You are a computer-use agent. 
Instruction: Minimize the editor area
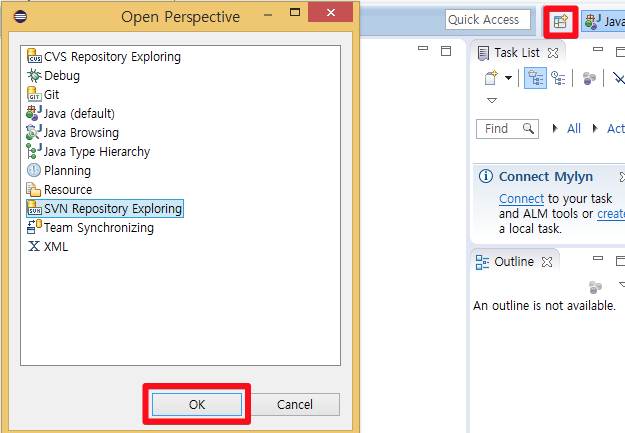pyautogui.click(x=423, y=48)
